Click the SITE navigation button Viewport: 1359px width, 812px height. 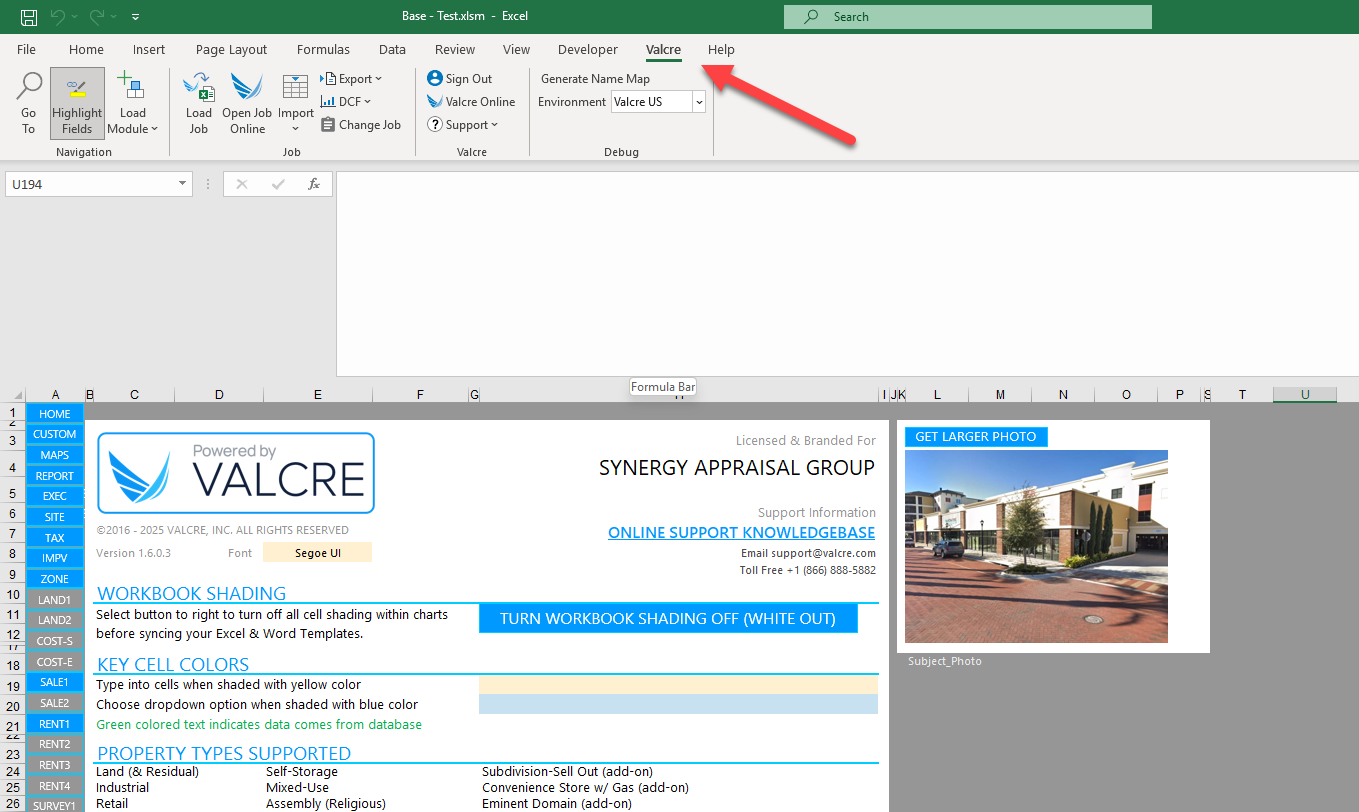click(55, 517)
